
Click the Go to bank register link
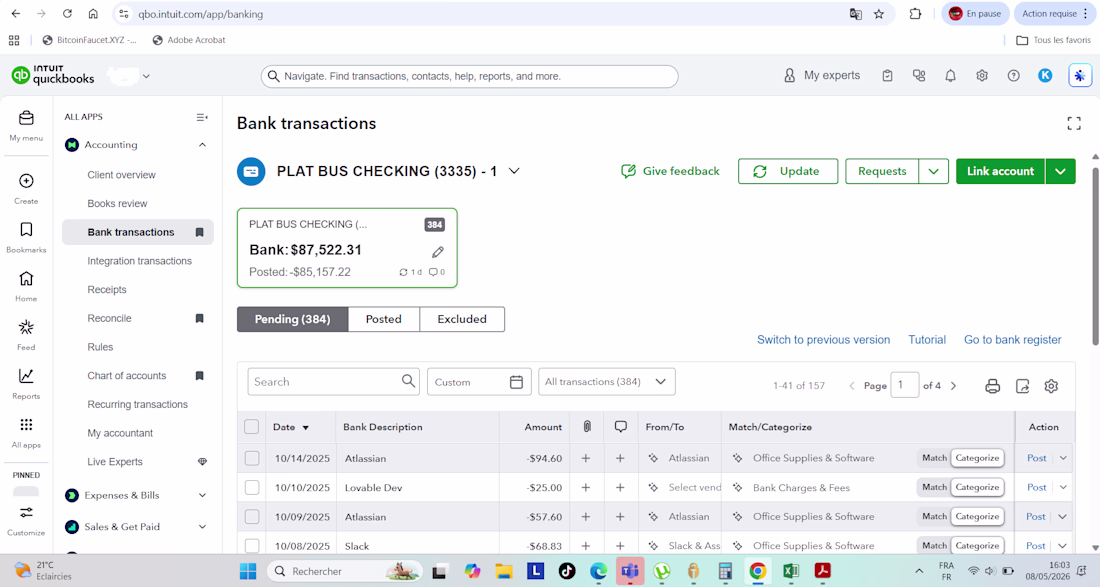tap(1012, 339)
